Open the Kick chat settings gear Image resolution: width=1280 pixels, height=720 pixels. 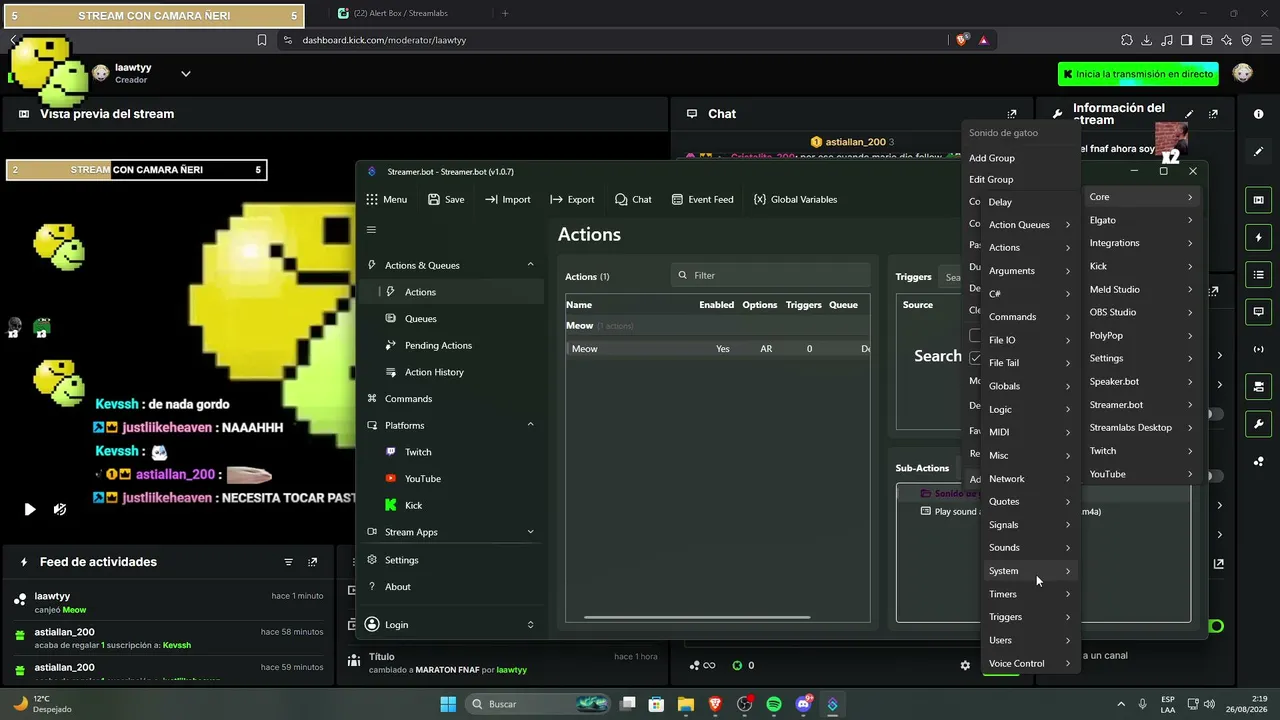point(965,665)
